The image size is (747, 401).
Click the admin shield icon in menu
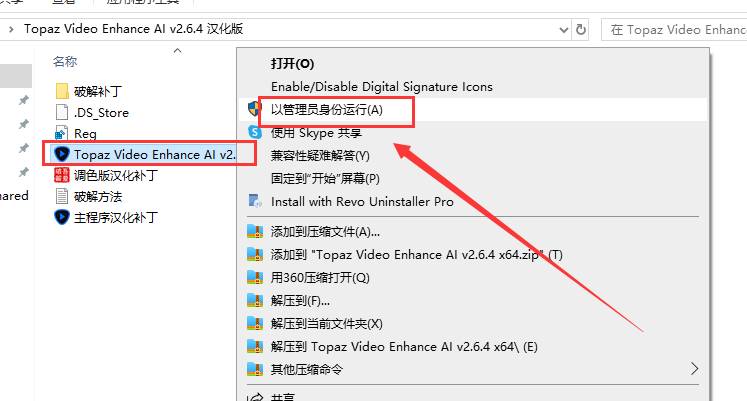254,109
